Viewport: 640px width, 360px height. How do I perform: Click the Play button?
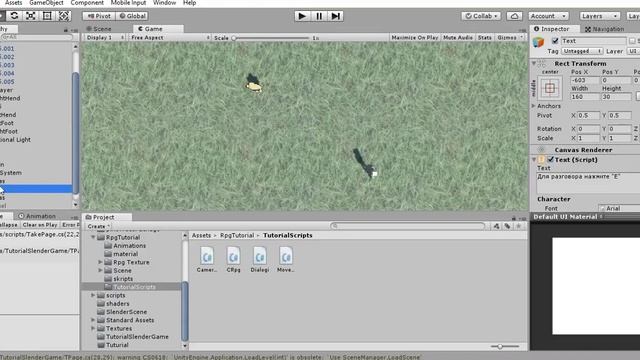pyautogui.click(x=302, y=16)
